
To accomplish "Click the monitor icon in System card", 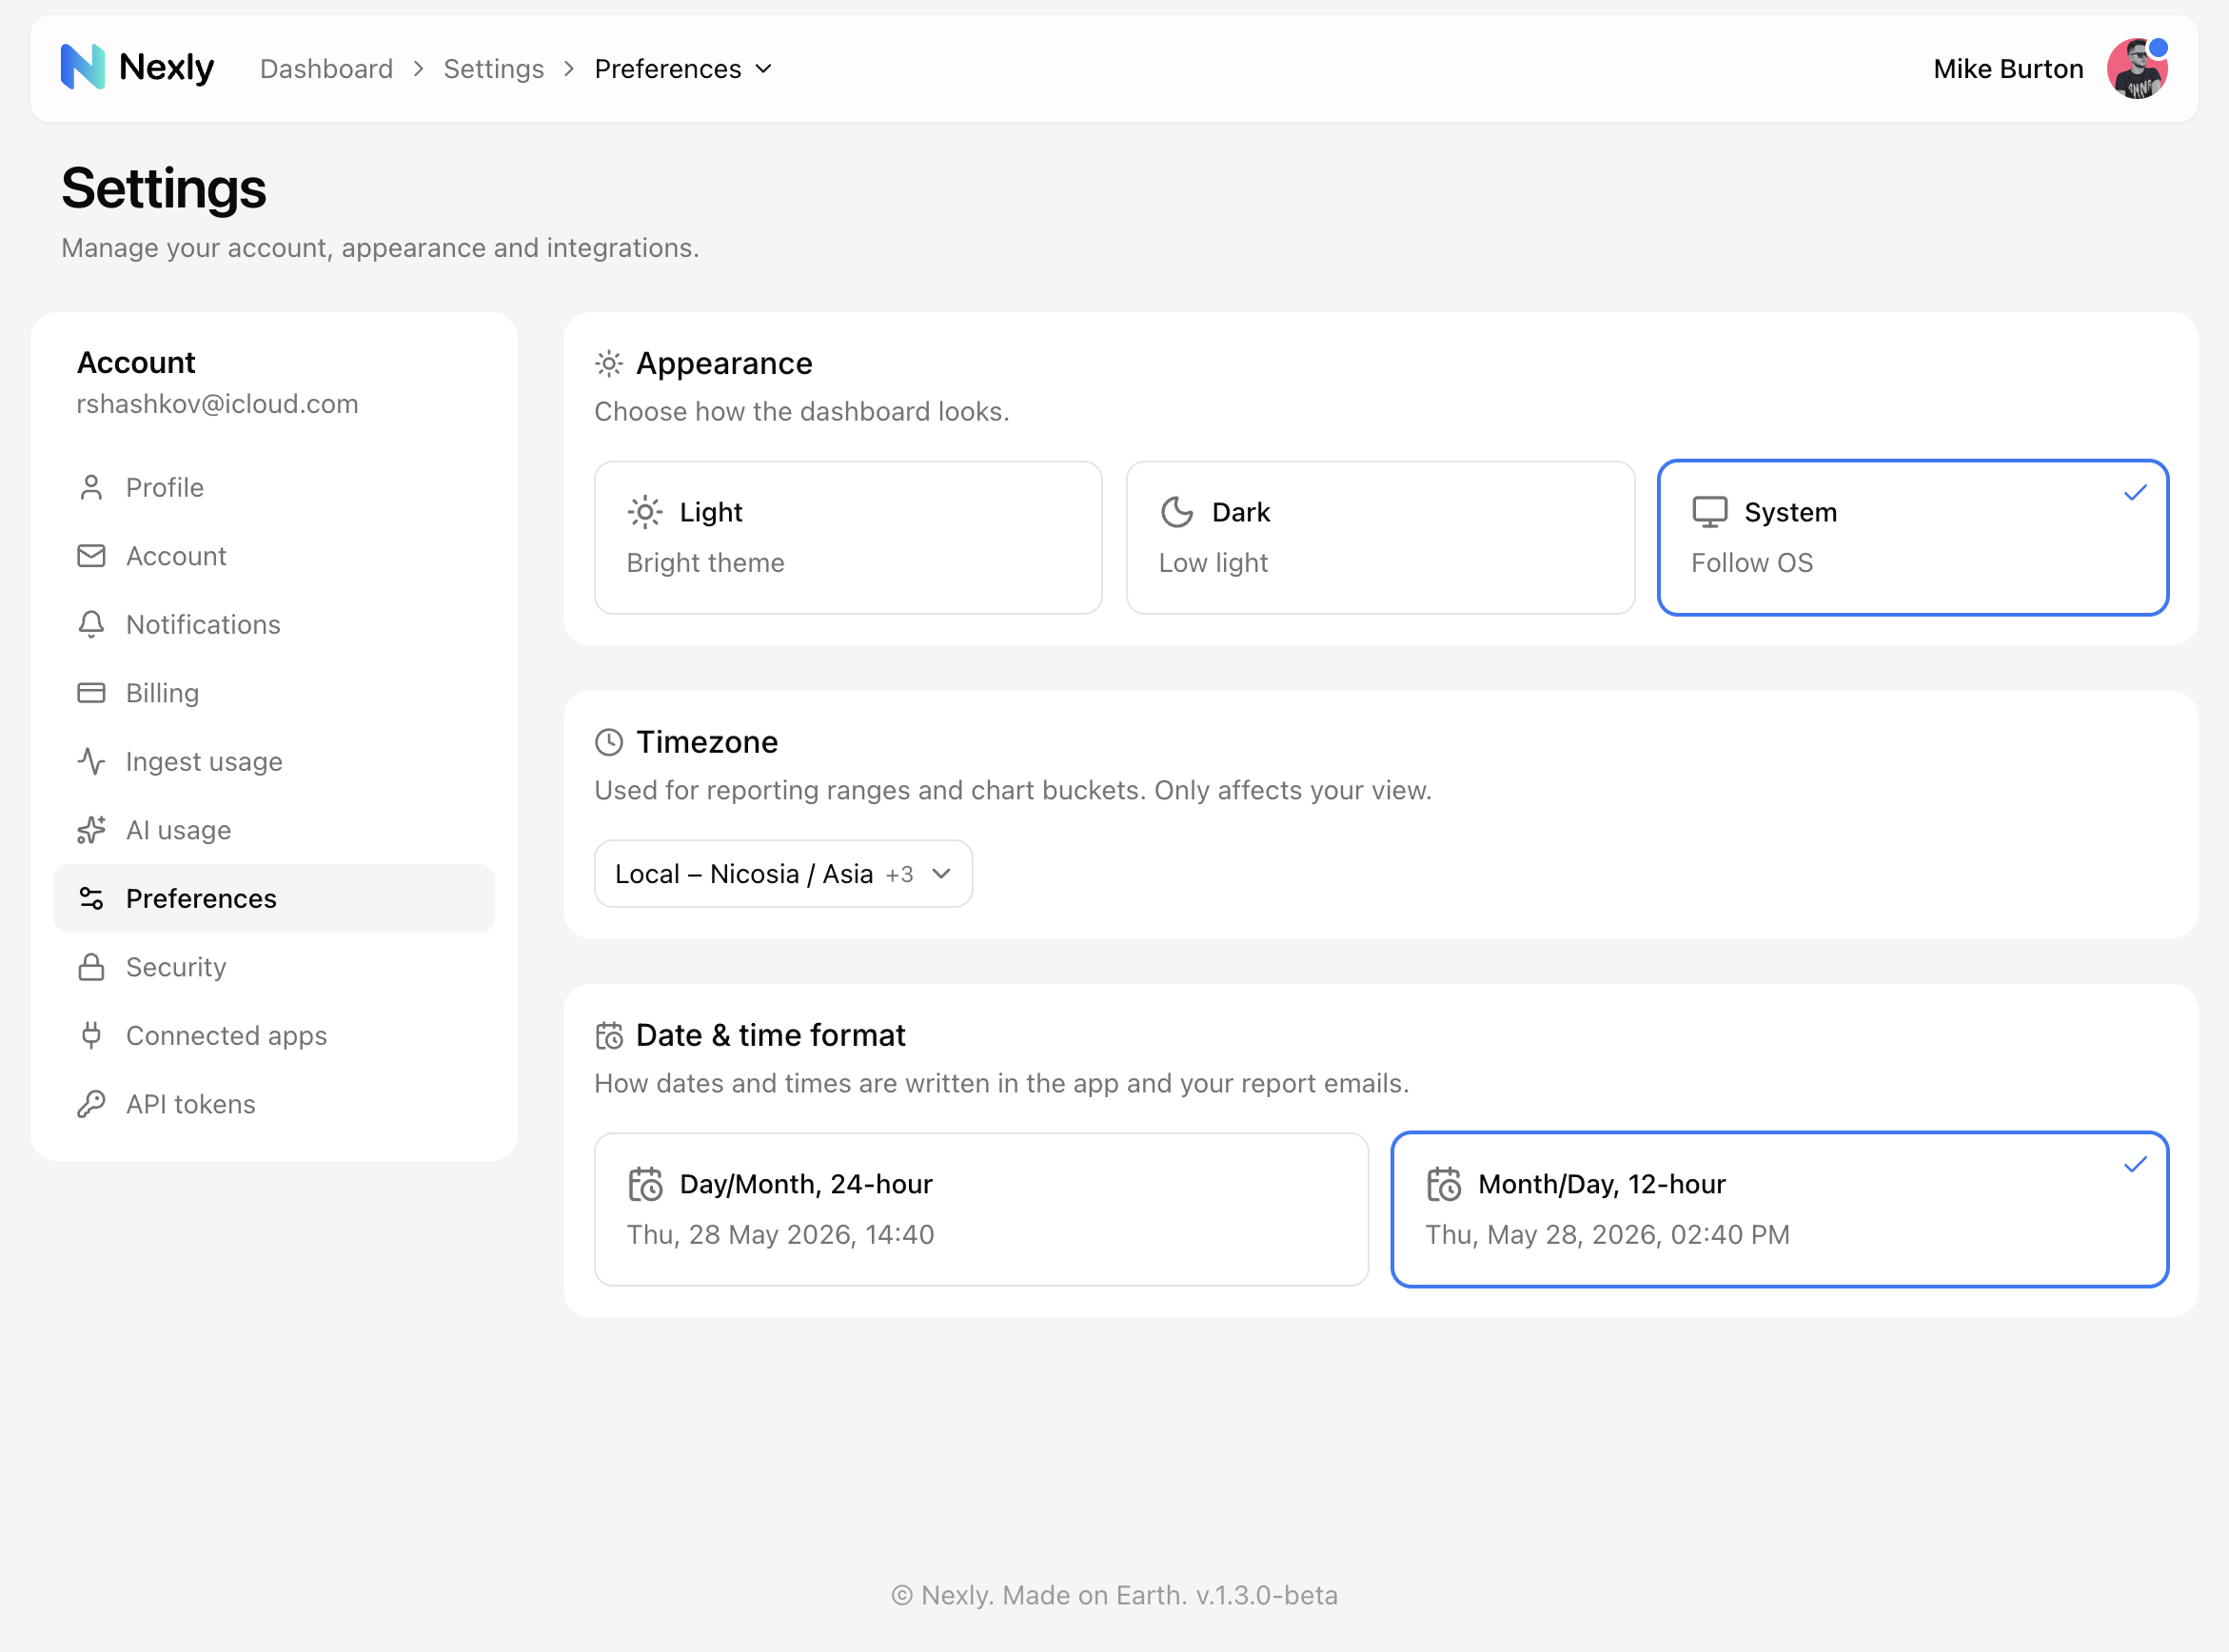I will (x=1709, y=512).
